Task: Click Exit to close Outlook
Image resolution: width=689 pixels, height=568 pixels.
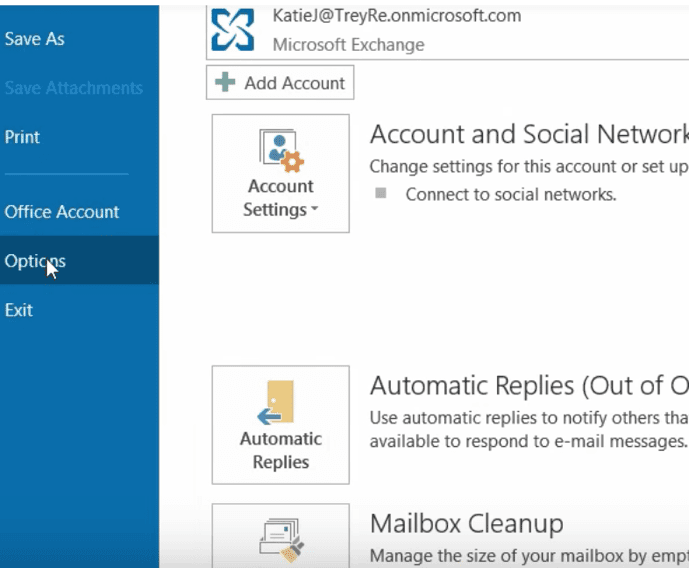Action: [19, 310]
